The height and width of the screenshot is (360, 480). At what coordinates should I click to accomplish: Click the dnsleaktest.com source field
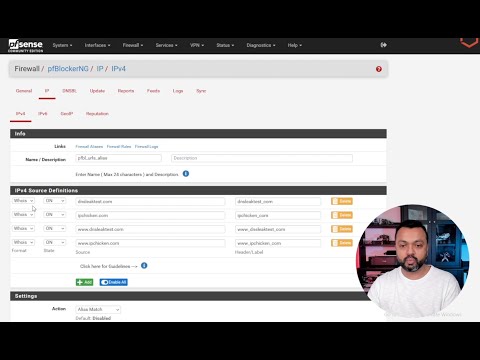click(150, 201)
